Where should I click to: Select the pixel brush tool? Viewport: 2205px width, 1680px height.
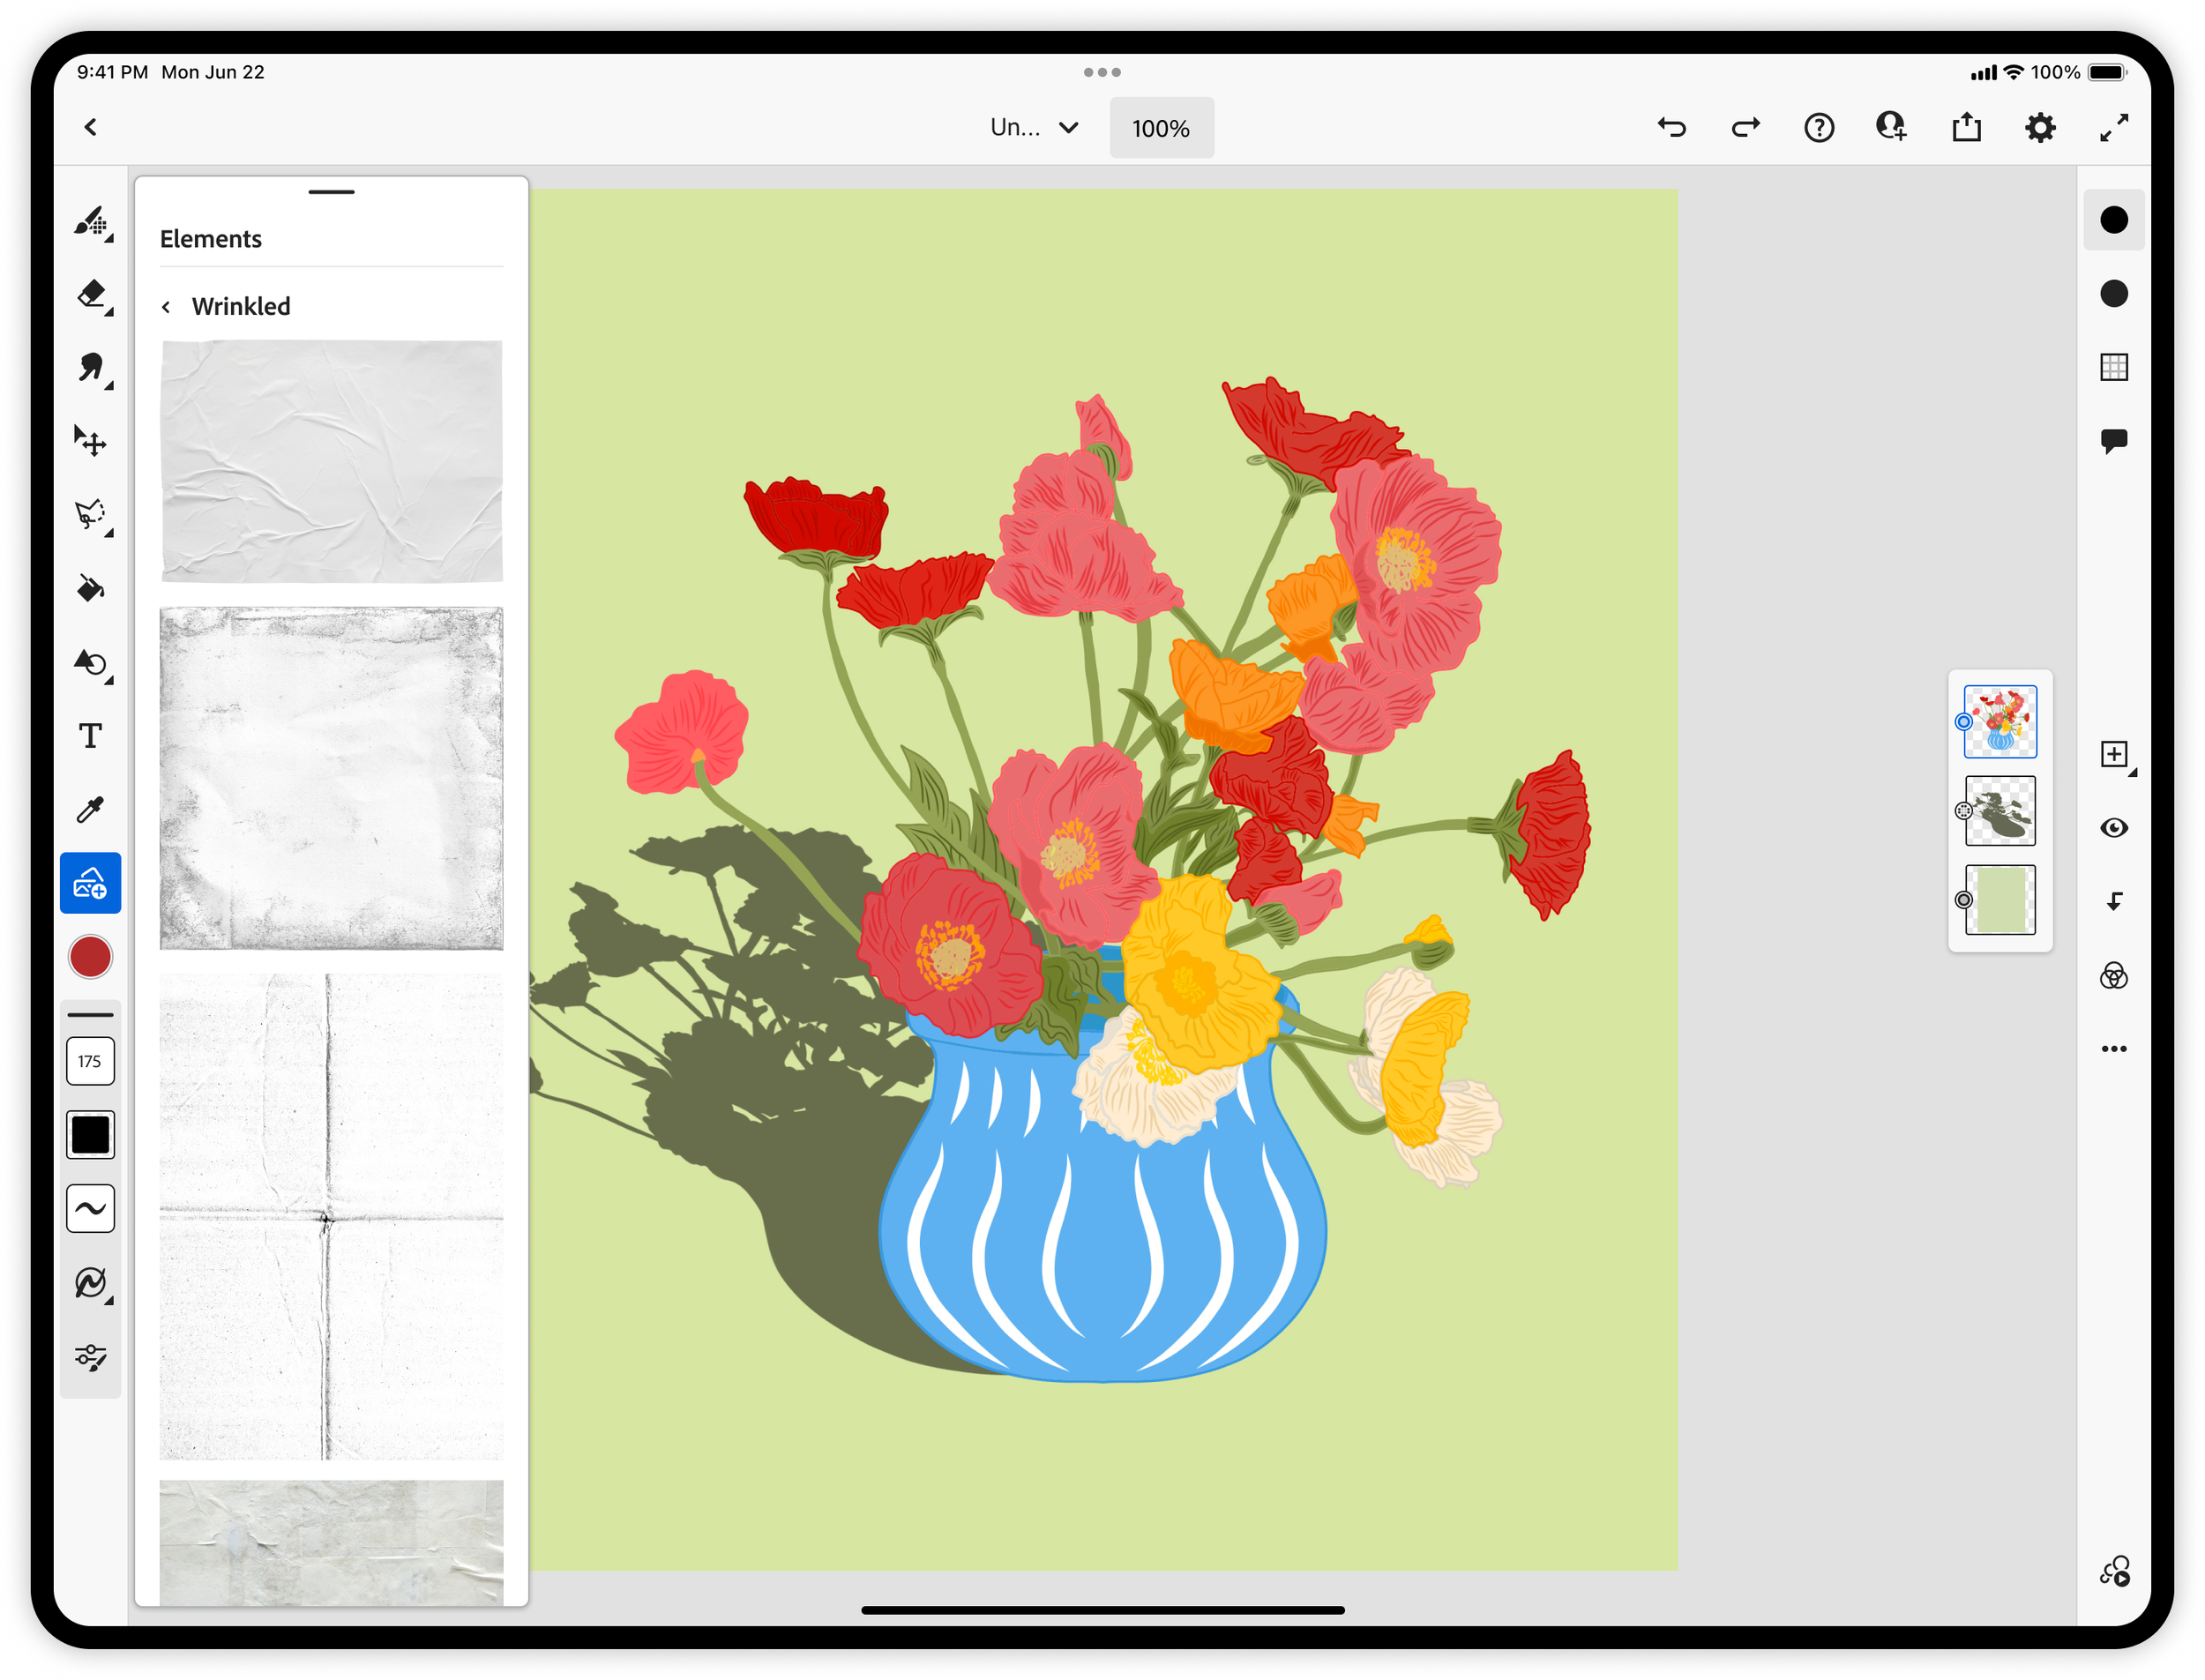click(x=91, y=221)
